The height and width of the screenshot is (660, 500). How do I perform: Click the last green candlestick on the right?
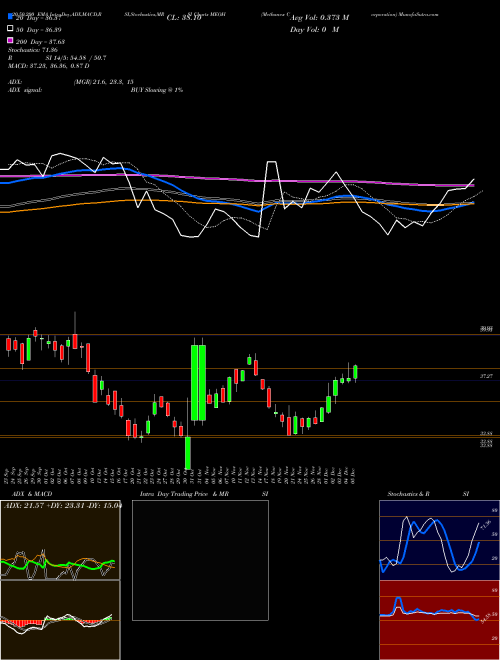[x=355, y=372]
